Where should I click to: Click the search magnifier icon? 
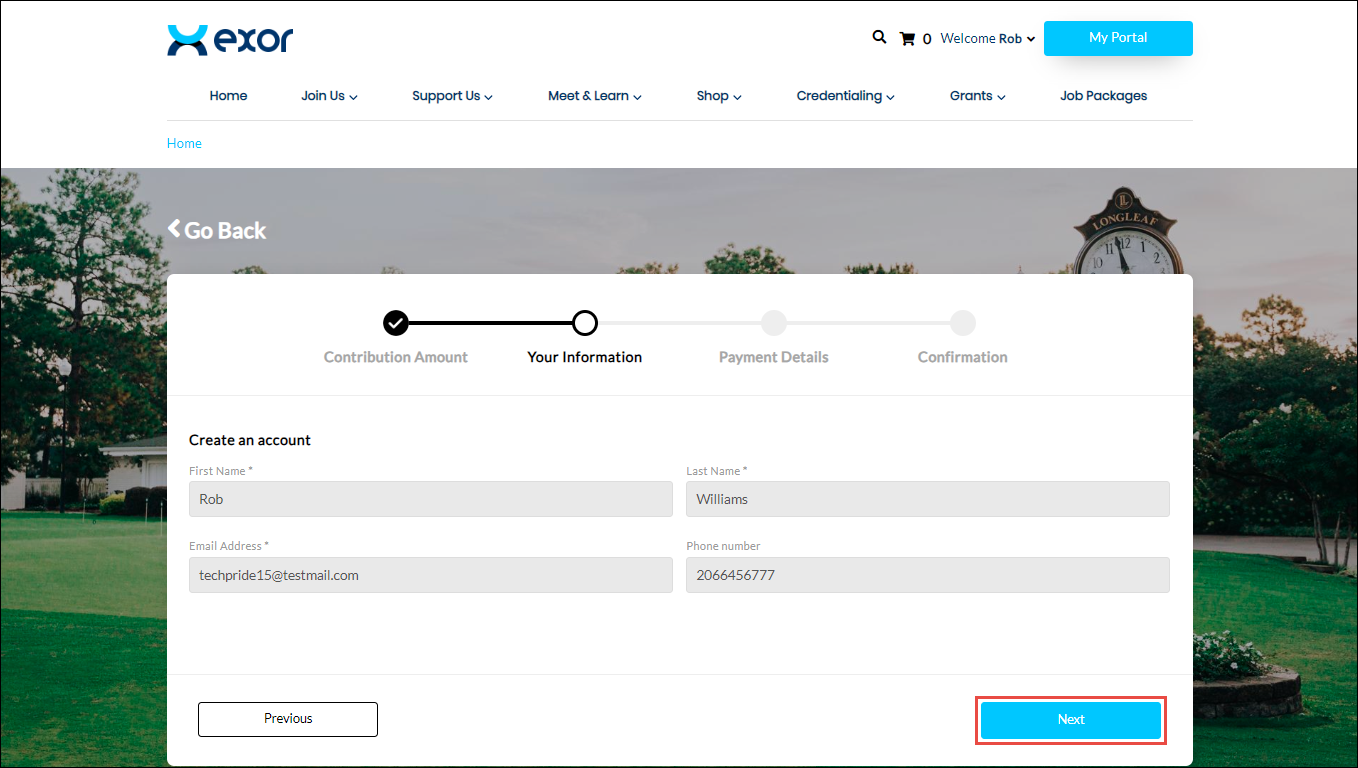879,37
